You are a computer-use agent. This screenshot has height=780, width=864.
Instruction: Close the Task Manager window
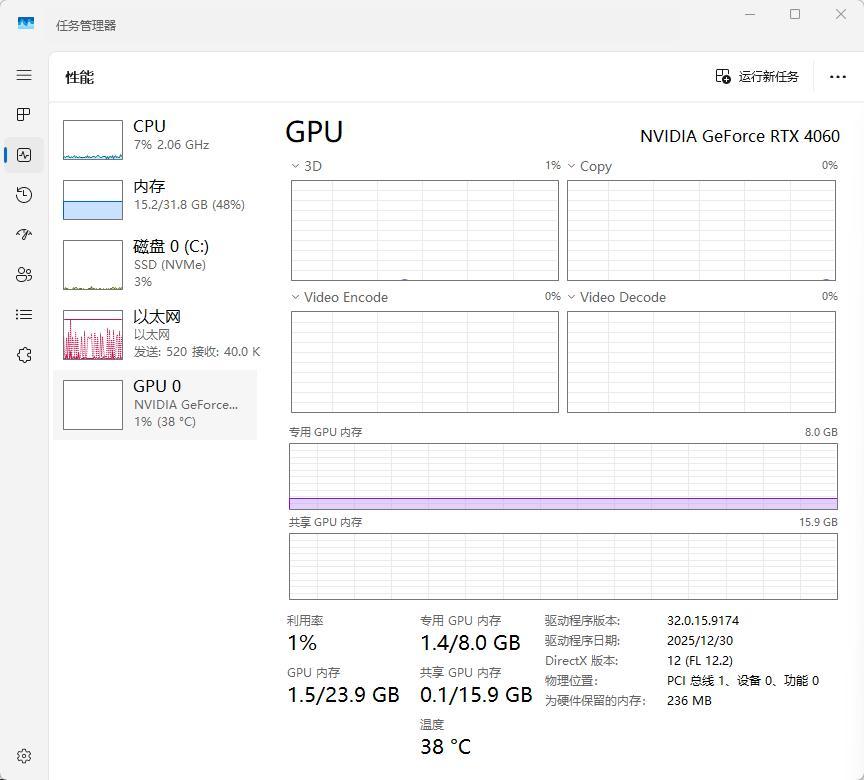click(x=840, y=14)
